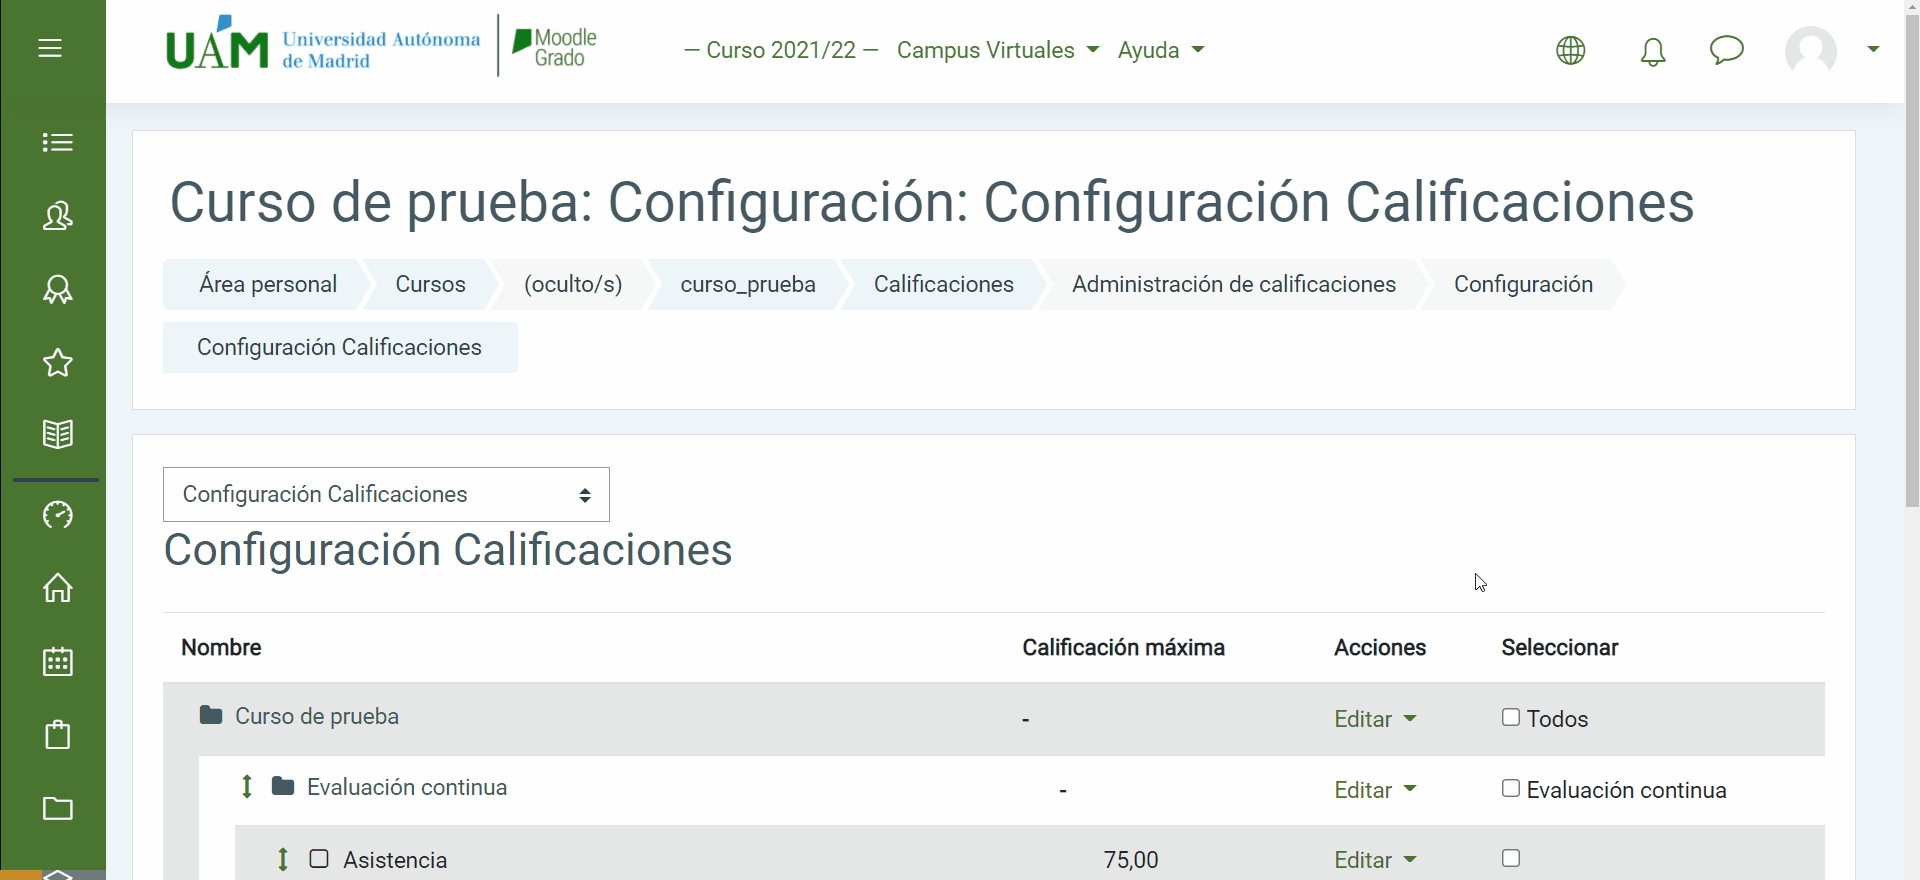
Task: Open the dashboard gauge sidebar icon
Action: pyautogui.click(x=57, y=515)
